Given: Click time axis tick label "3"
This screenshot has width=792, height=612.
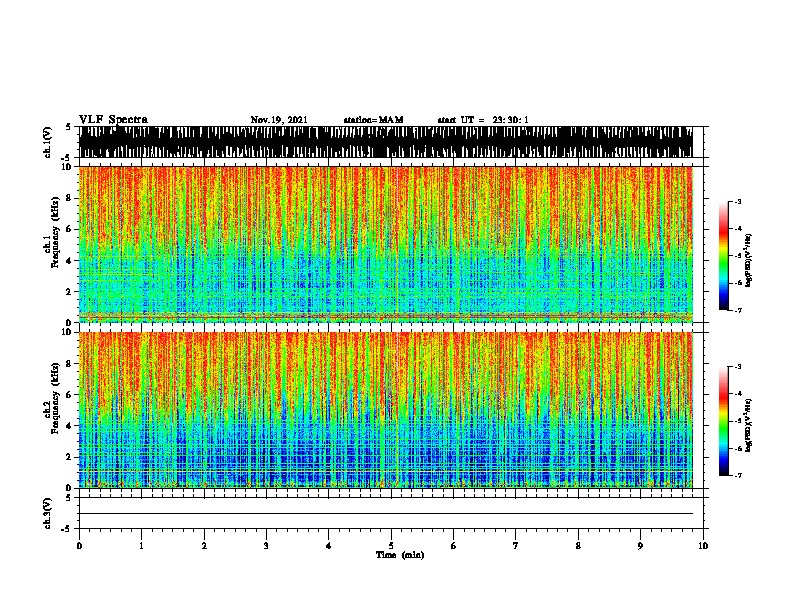Looking at the screenshot, I should [x=266, y=546].
